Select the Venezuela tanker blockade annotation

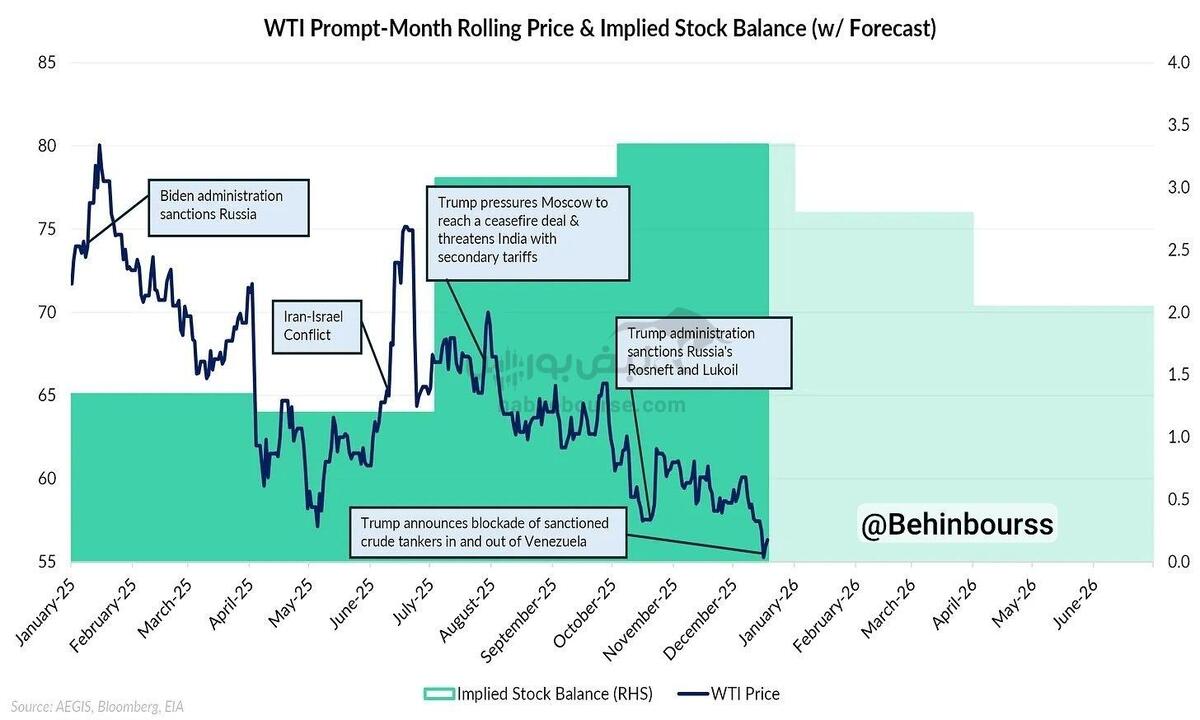click(x=489, y=532)
